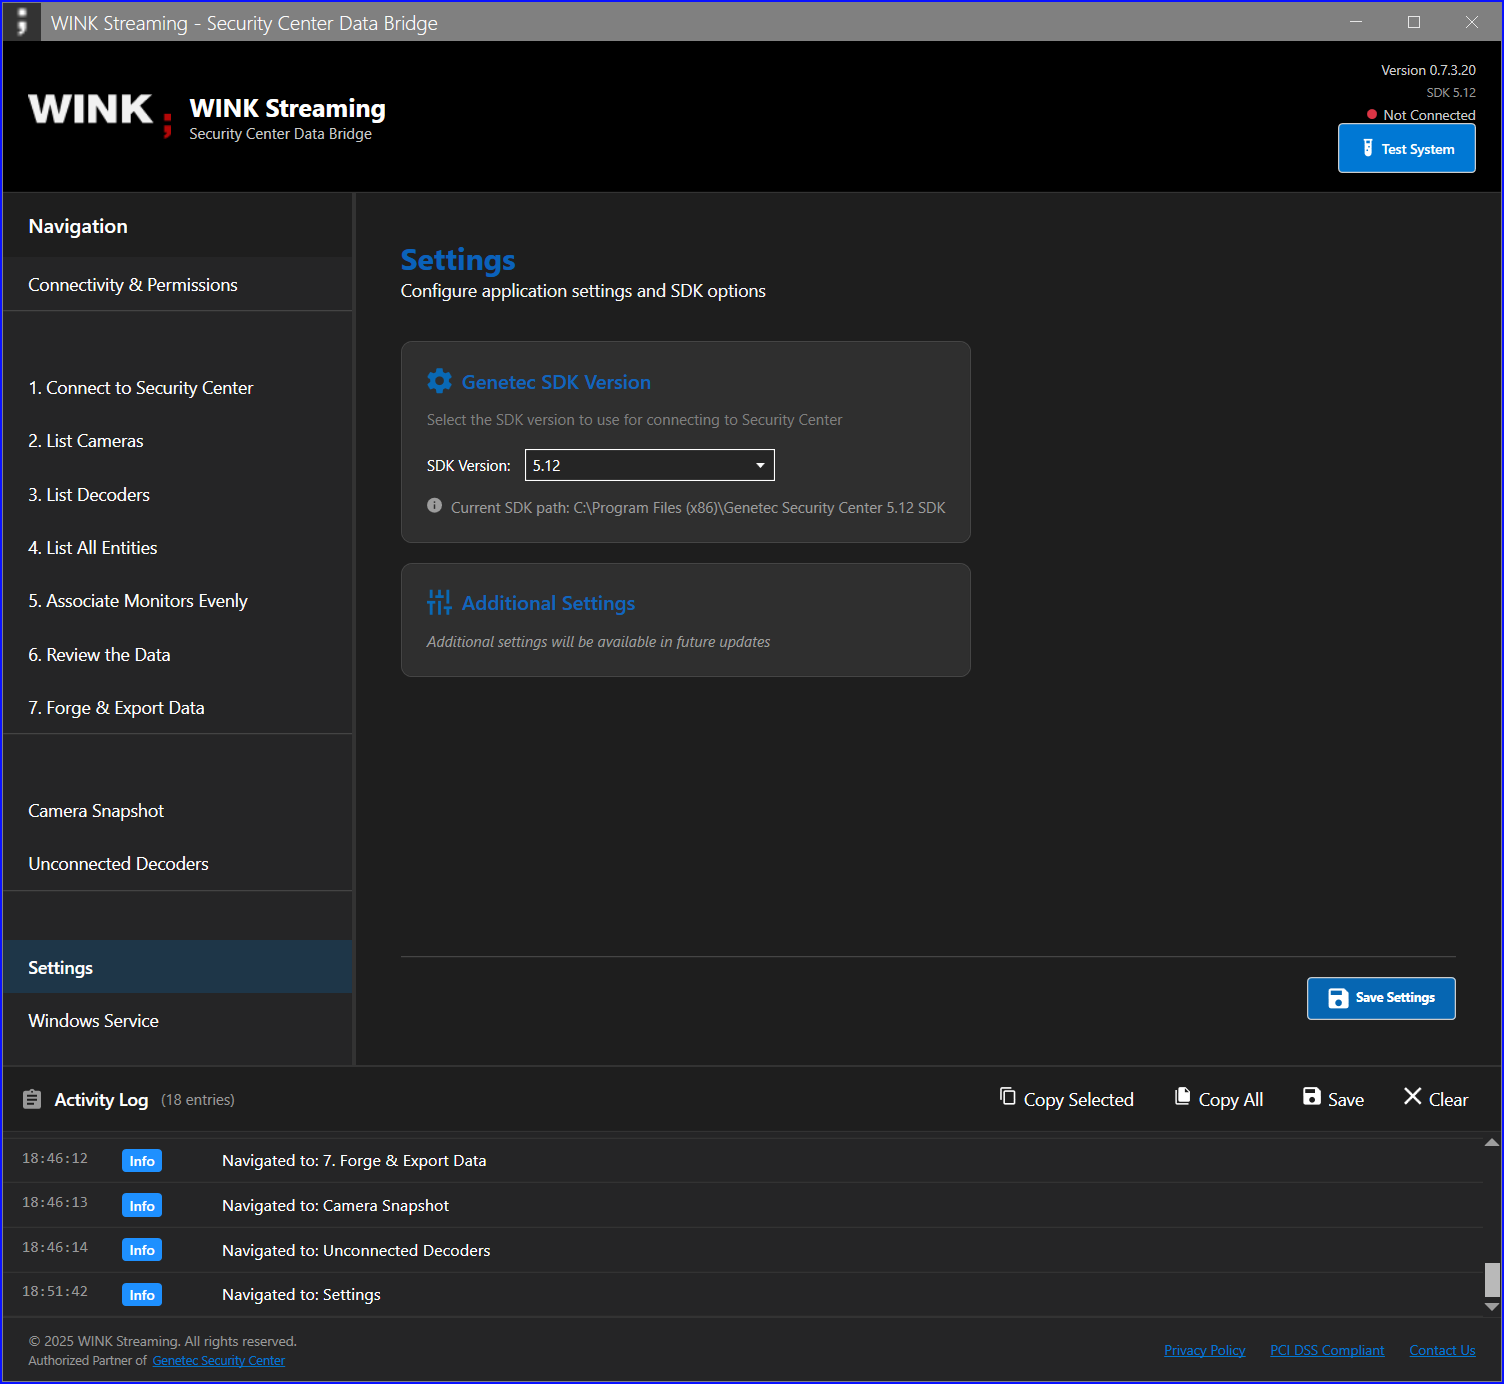The width and height of the screenshot is (1504, 1384).
Task: Open the Privacy Policy link
Action: 1204,1350
